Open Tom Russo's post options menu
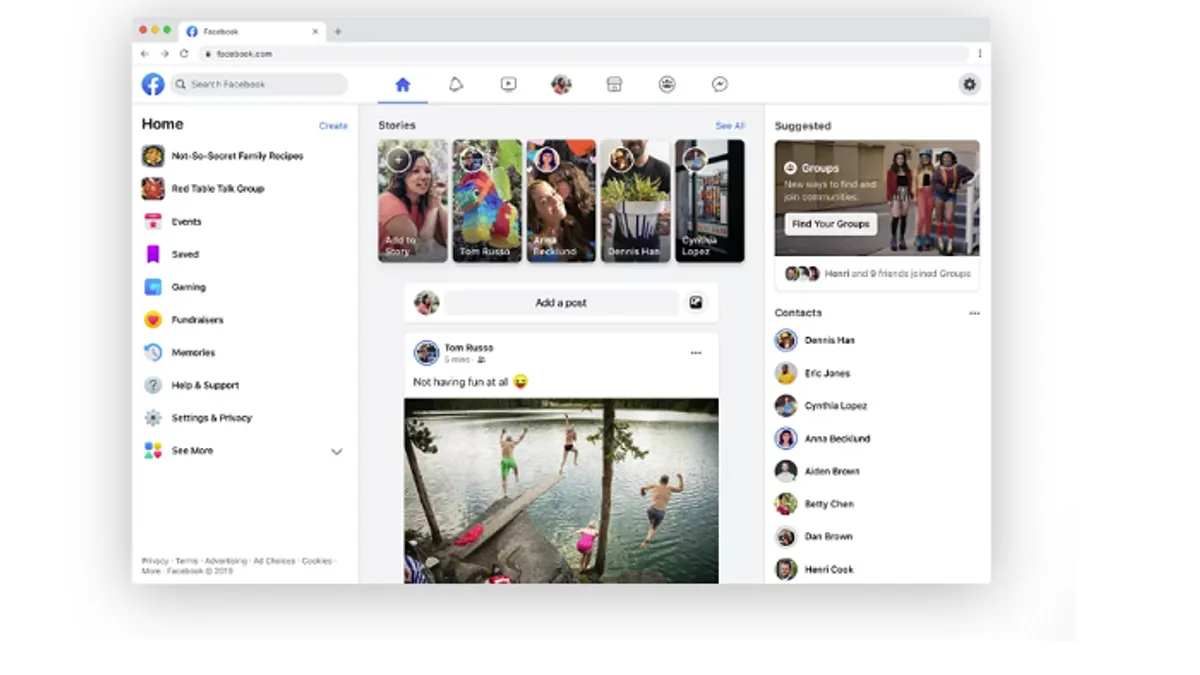1200x675 pixels. [696, 353]
